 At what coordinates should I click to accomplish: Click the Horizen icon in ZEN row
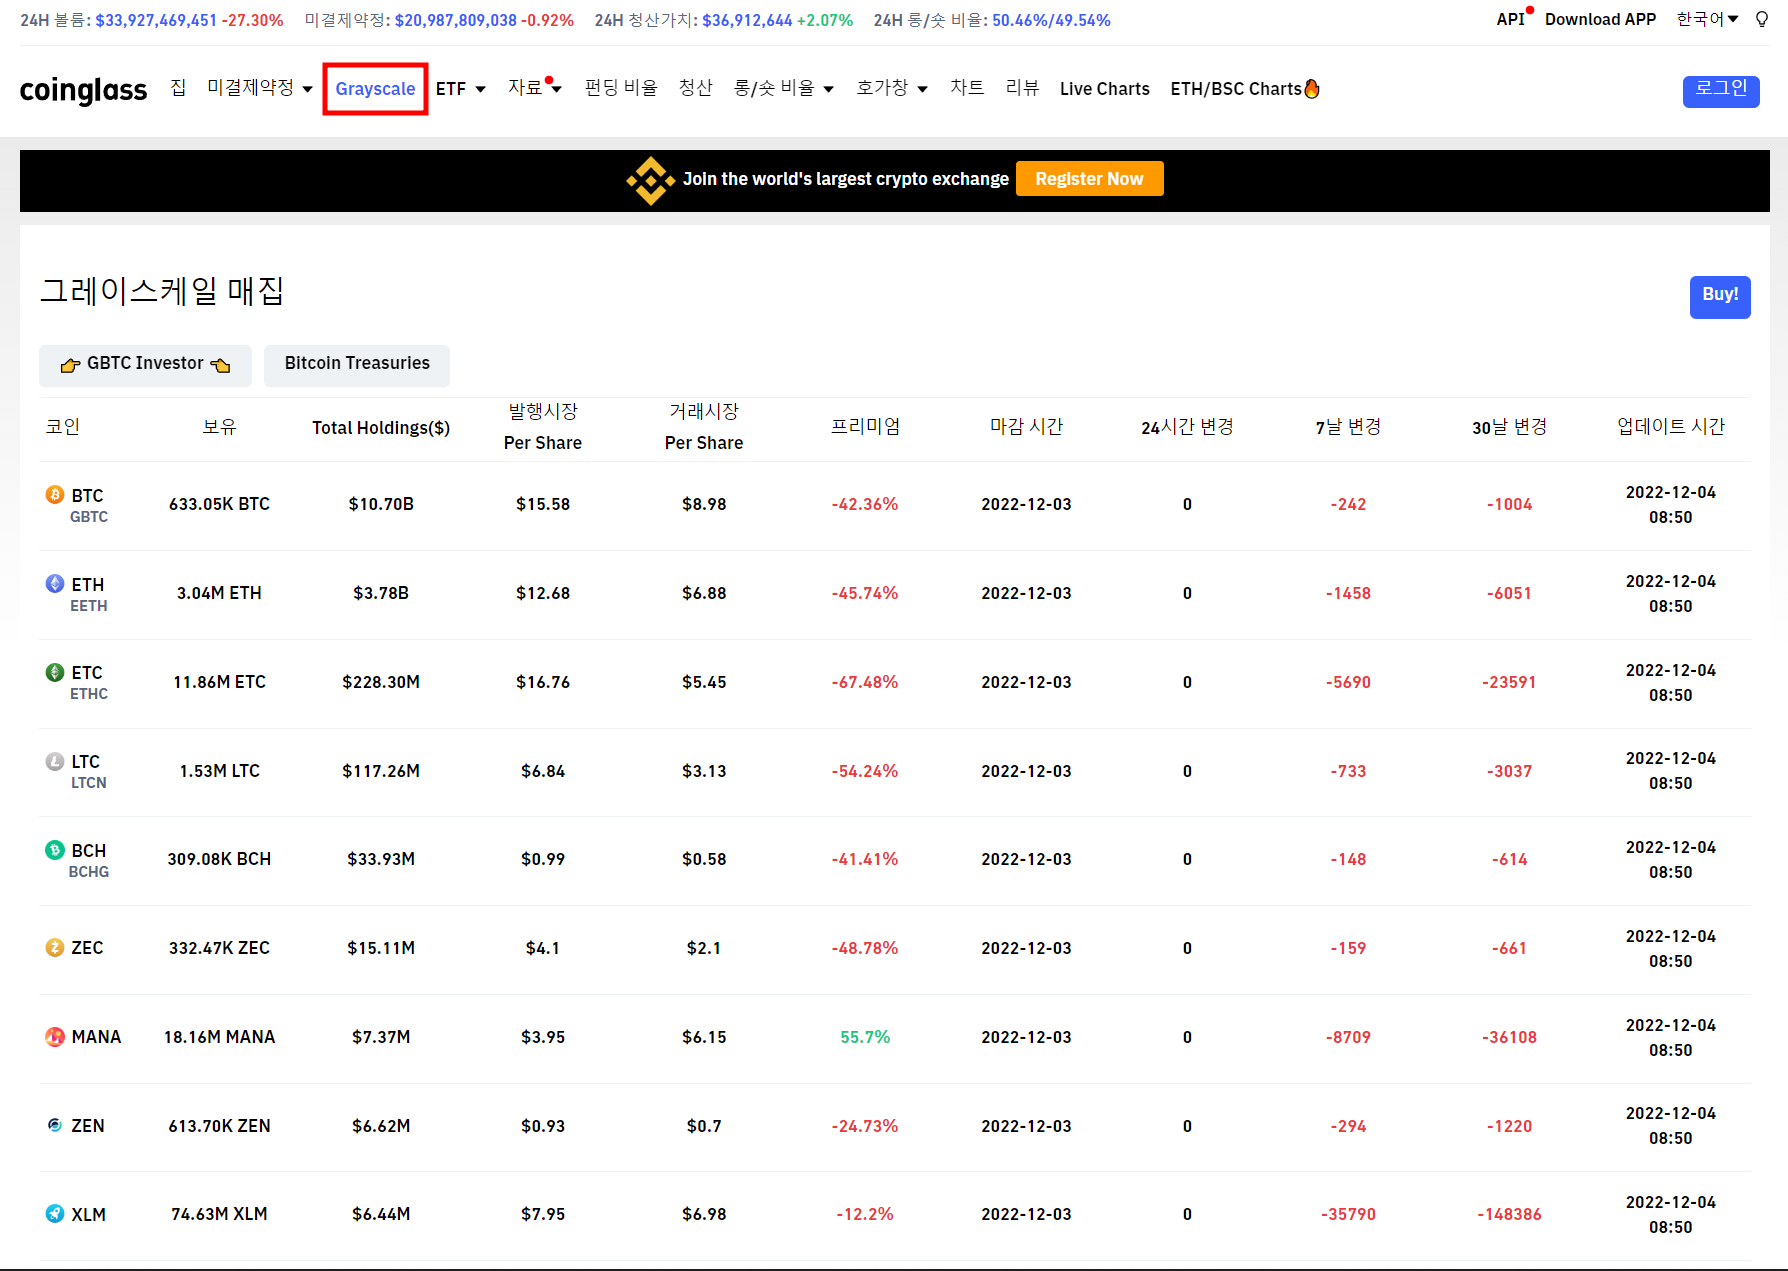[55, 1125]
